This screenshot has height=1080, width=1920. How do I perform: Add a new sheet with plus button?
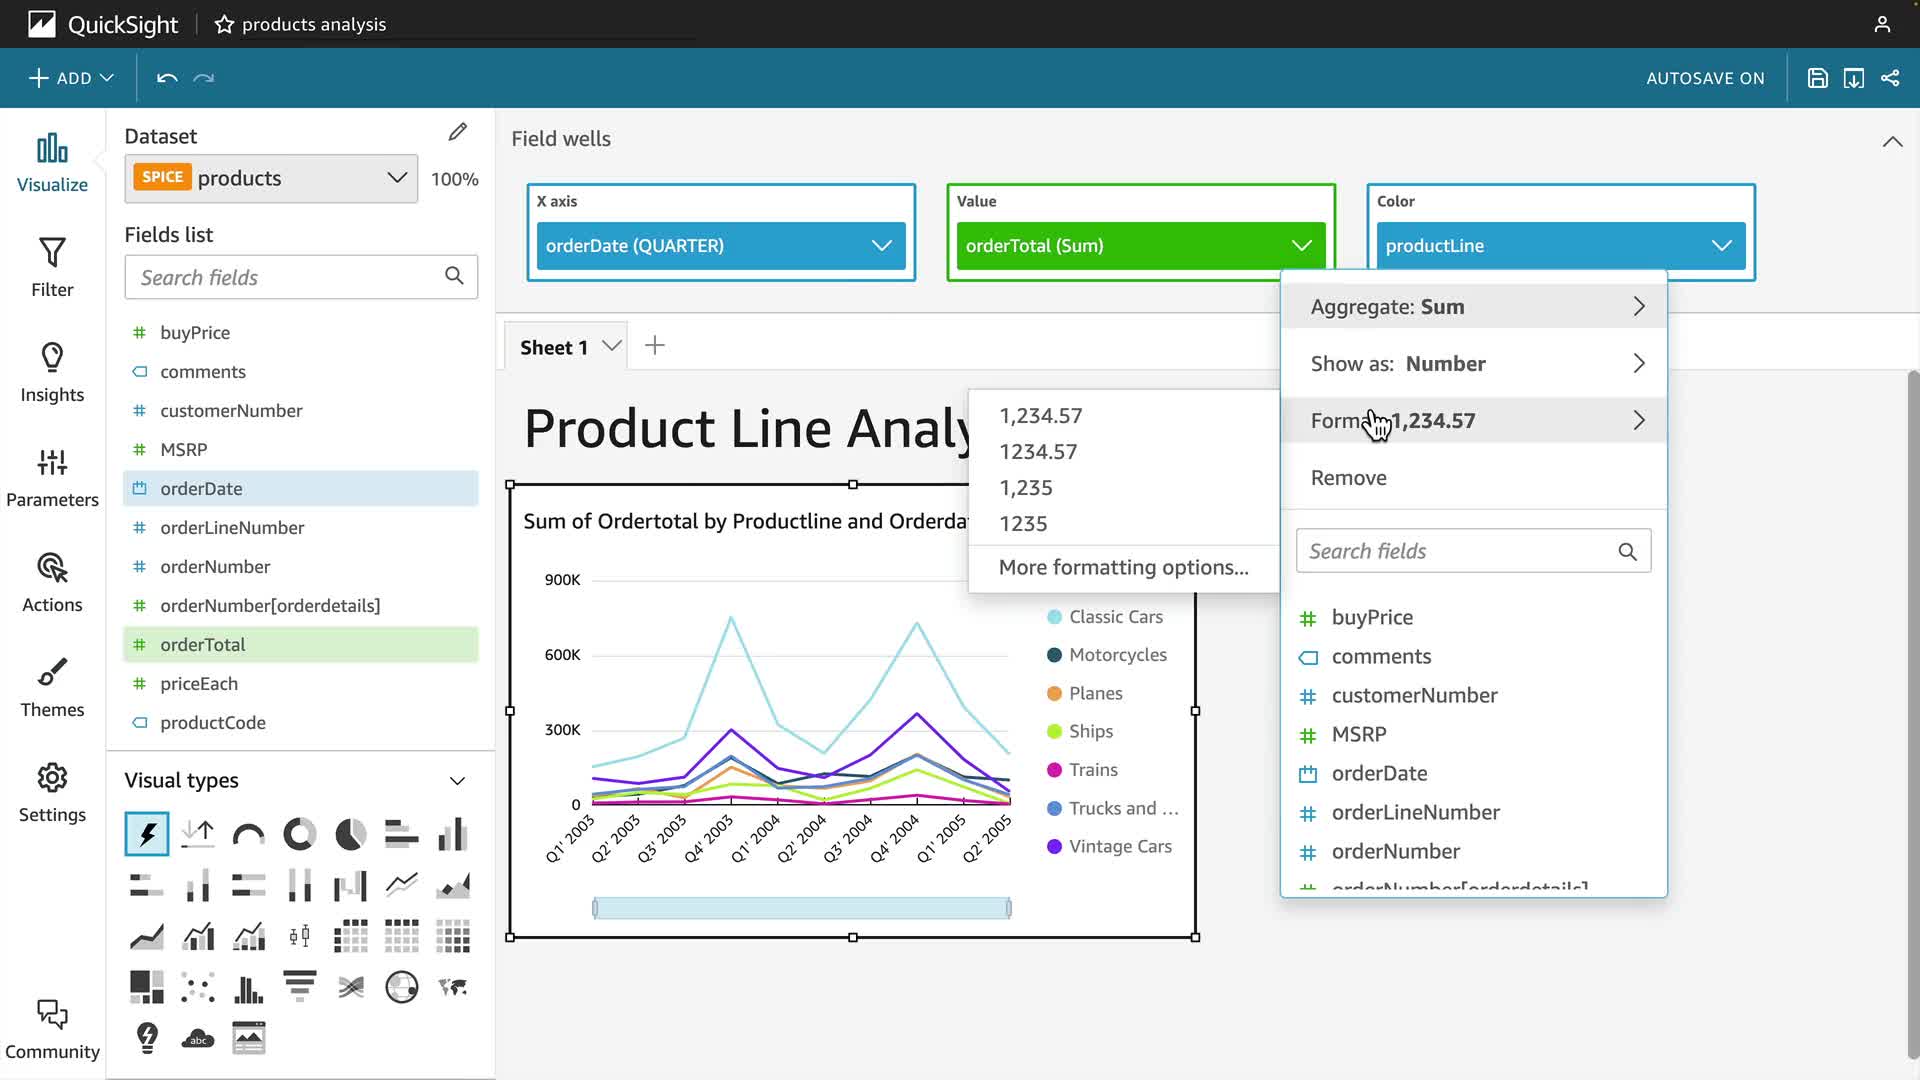(x=655, y=346)
